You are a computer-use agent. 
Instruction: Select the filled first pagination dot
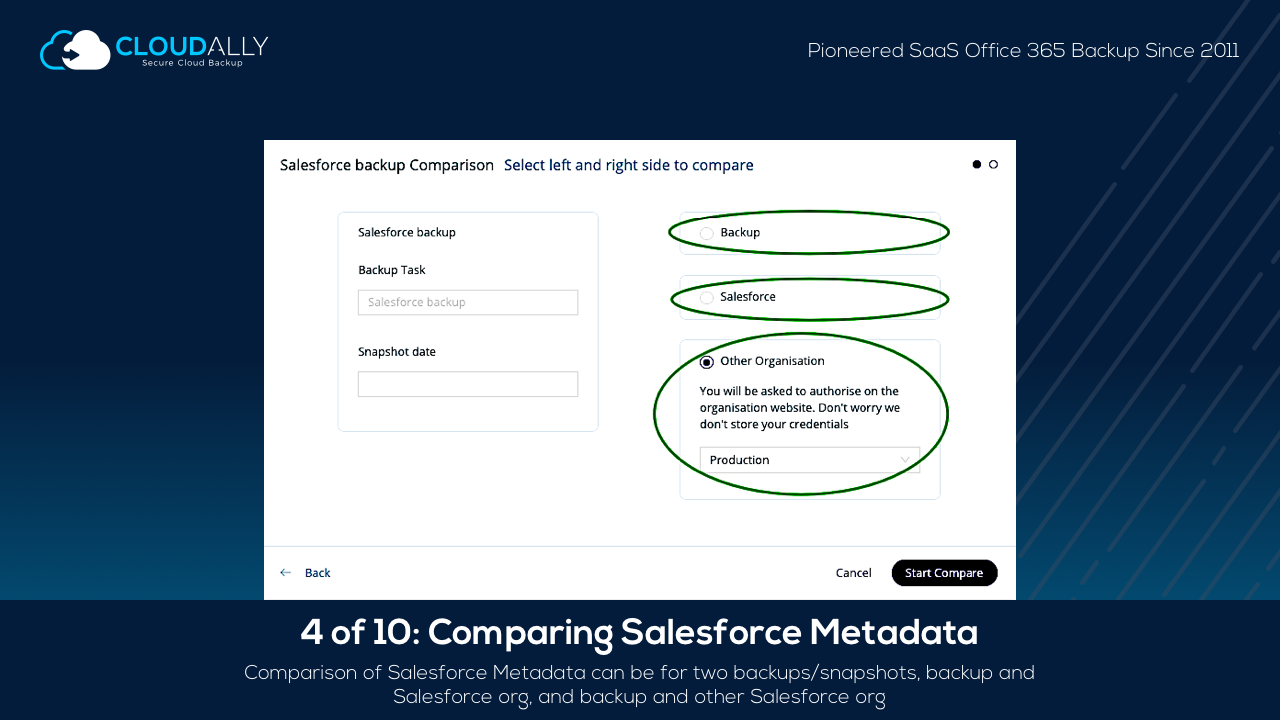point(976,163)
